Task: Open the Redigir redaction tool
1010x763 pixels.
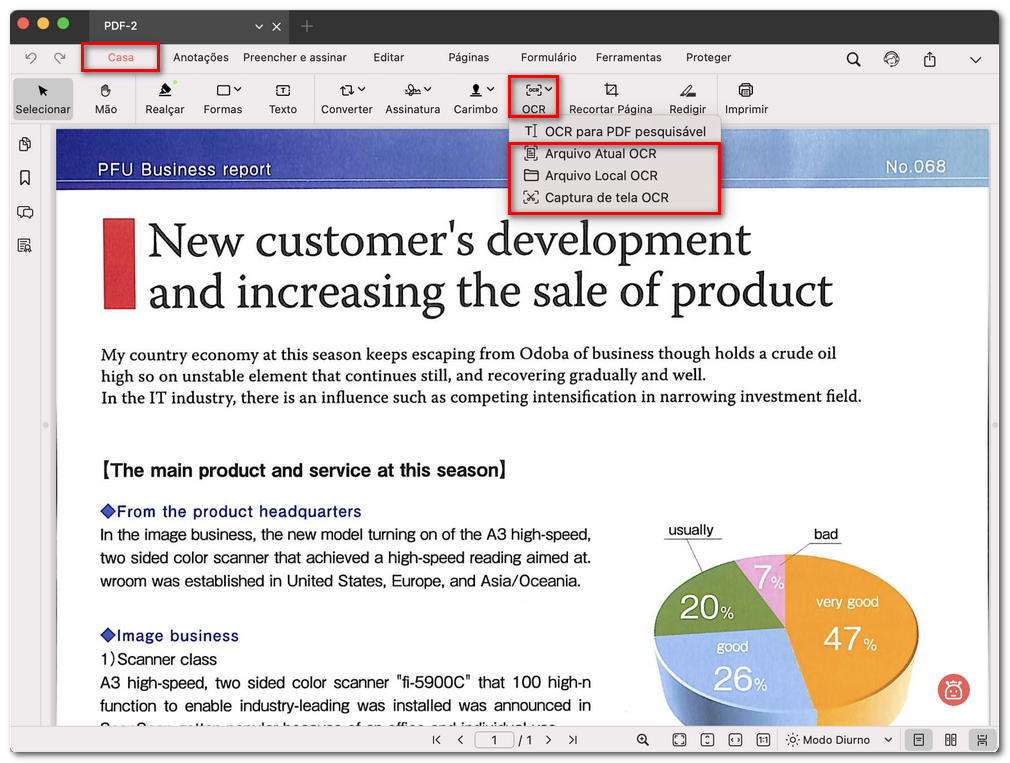Action: pyautogui.click(x=687, y=98)
